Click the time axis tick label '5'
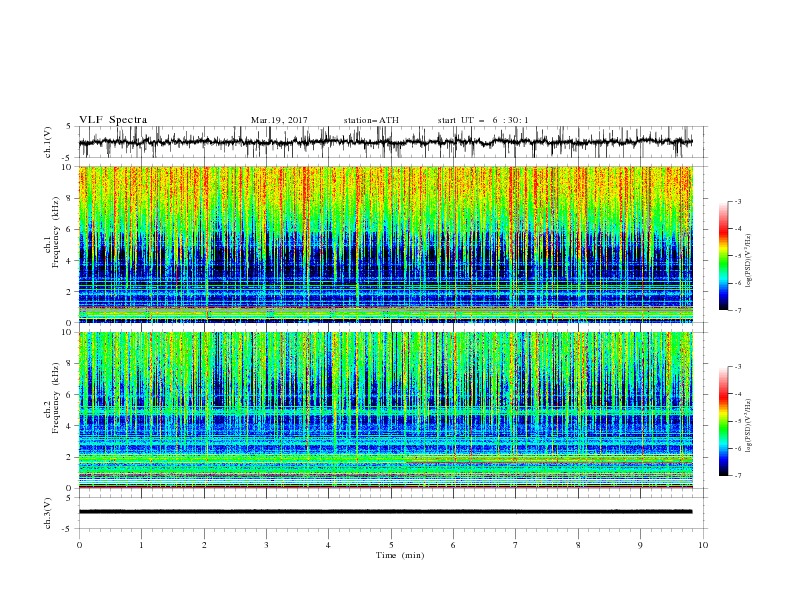Image resolution: width=792 pixels, height=612 pixels. point(391,545)
